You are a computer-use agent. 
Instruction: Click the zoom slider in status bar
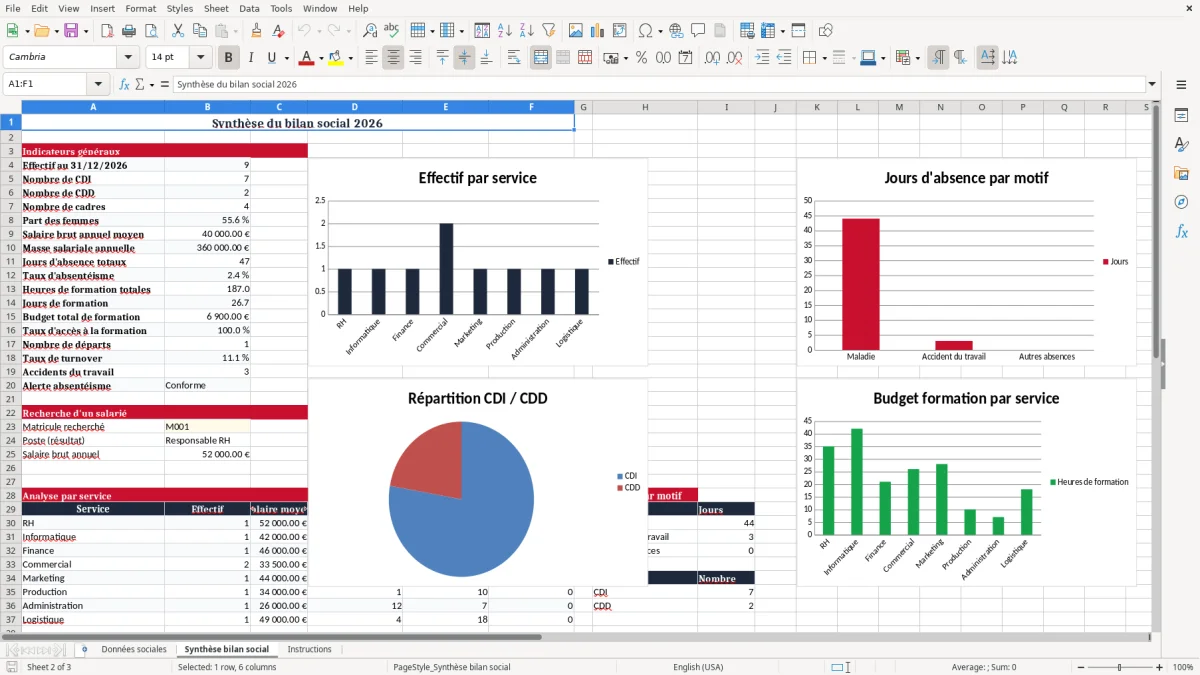1119,667
